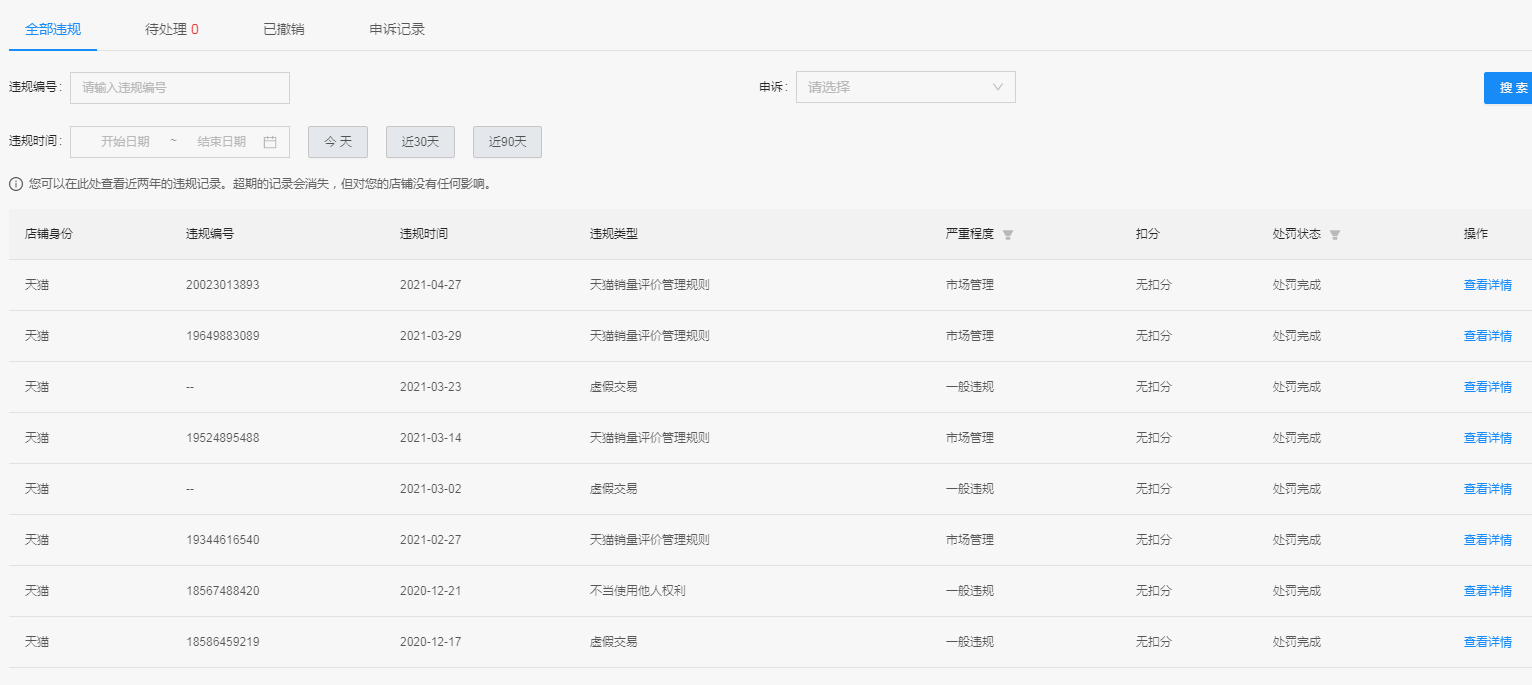Image resolution: width=1532 pixels, height=685 pixels.
Task: Click the 不当使用他人权利 violation type
Action: 638,591
